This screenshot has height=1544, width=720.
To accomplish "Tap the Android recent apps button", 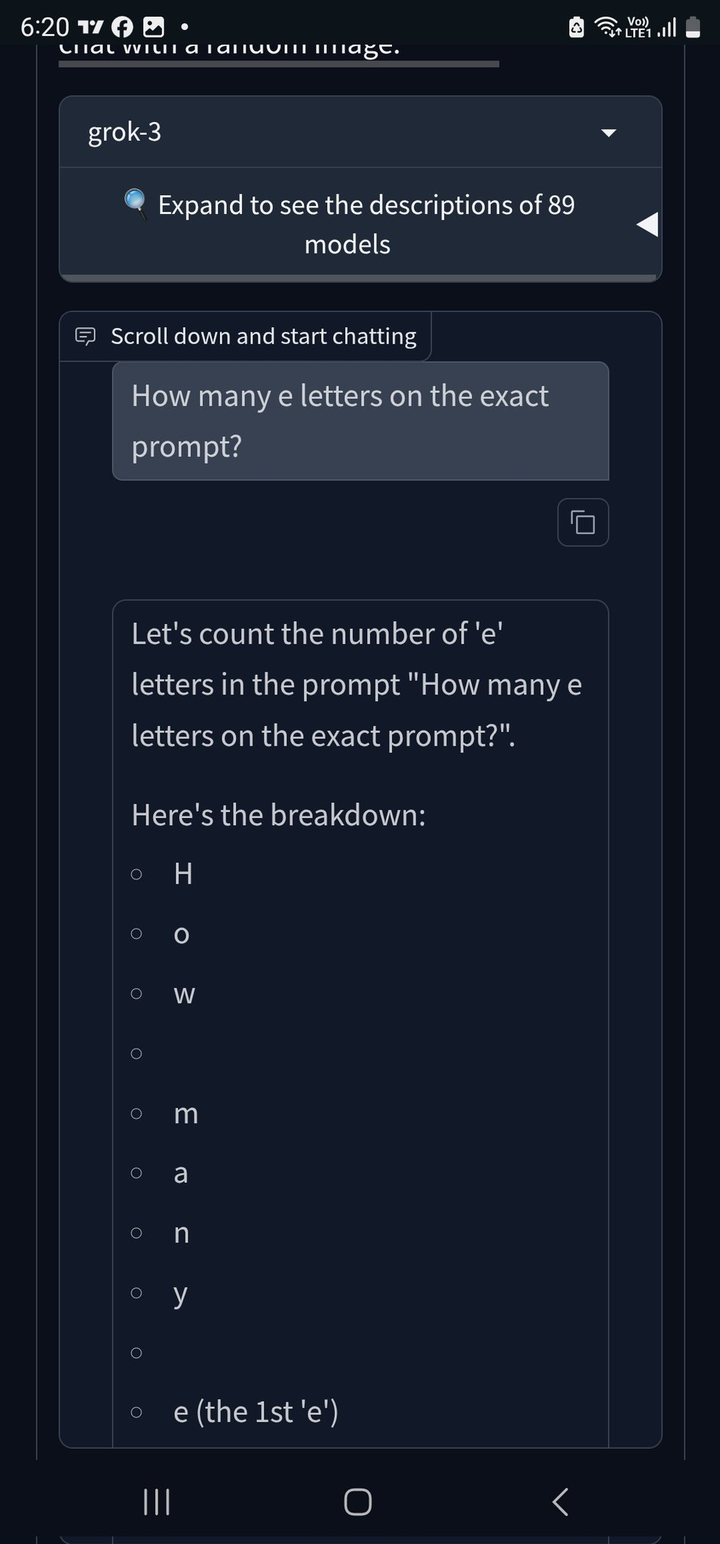I will click(156, 1501).
